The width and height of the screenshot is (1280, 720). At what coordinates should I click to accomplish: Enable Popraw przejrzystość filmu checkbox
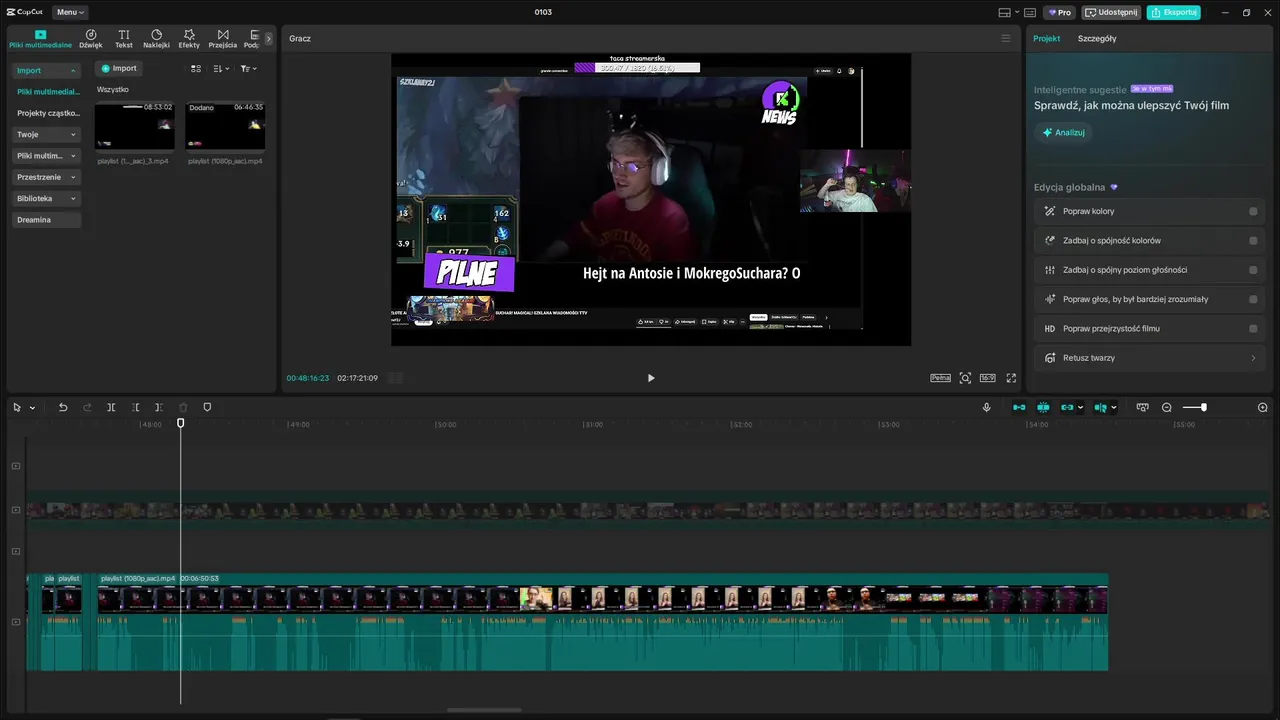coord(1253,328)
